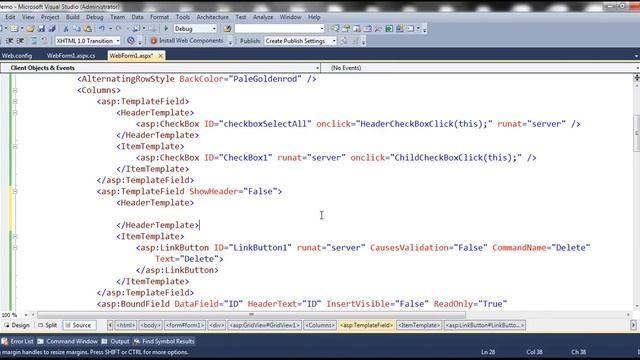The height and width of the screenshot is (360, 640).
Task: Switch to the WebForm1.aspx.cs tab
Action: pyautogui.click(x=71, y=56)
